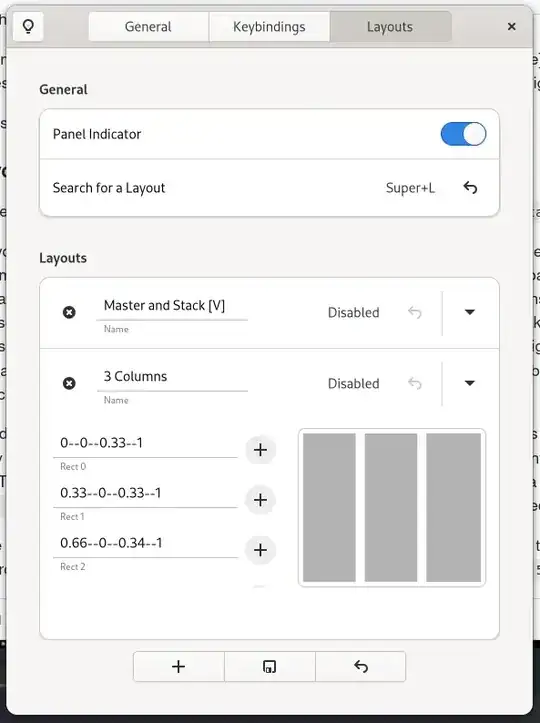Remove the 3 Columns layout entry
This screenshot has height=723, width=540.
(69, 383)
